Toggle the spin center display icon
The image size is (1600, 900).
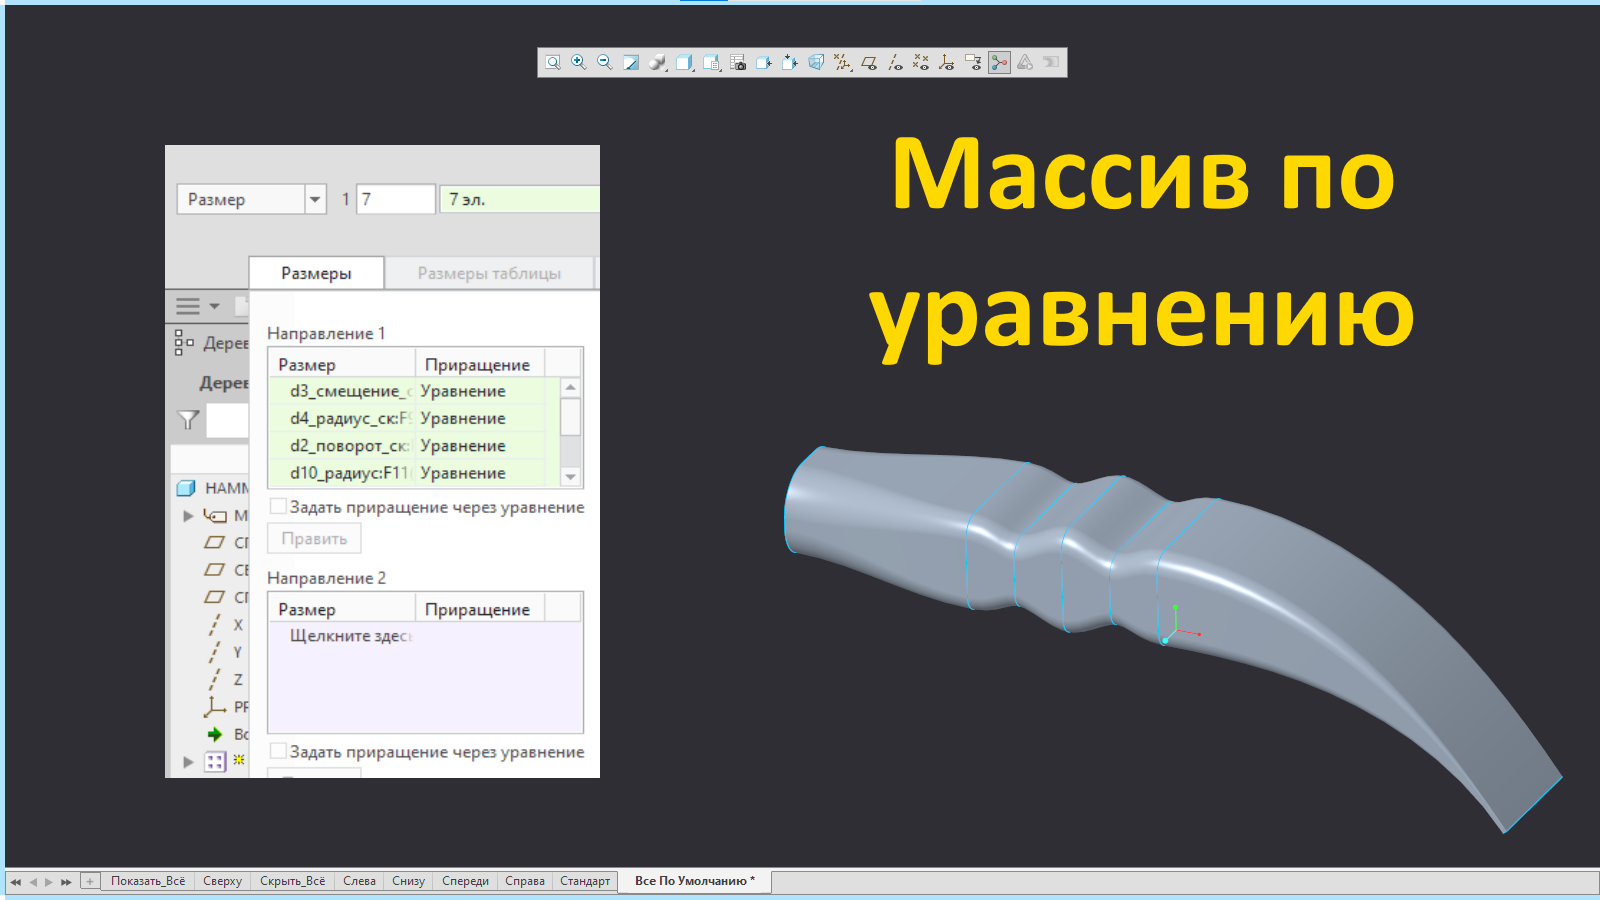click(x=999, y=62)
